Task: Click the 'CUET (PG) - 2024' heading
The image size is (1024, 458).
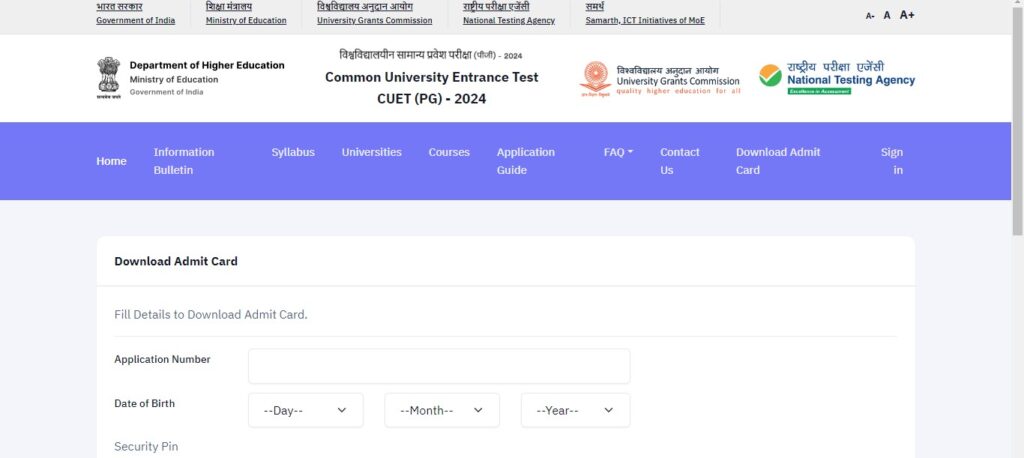Action: click(432, 99)
